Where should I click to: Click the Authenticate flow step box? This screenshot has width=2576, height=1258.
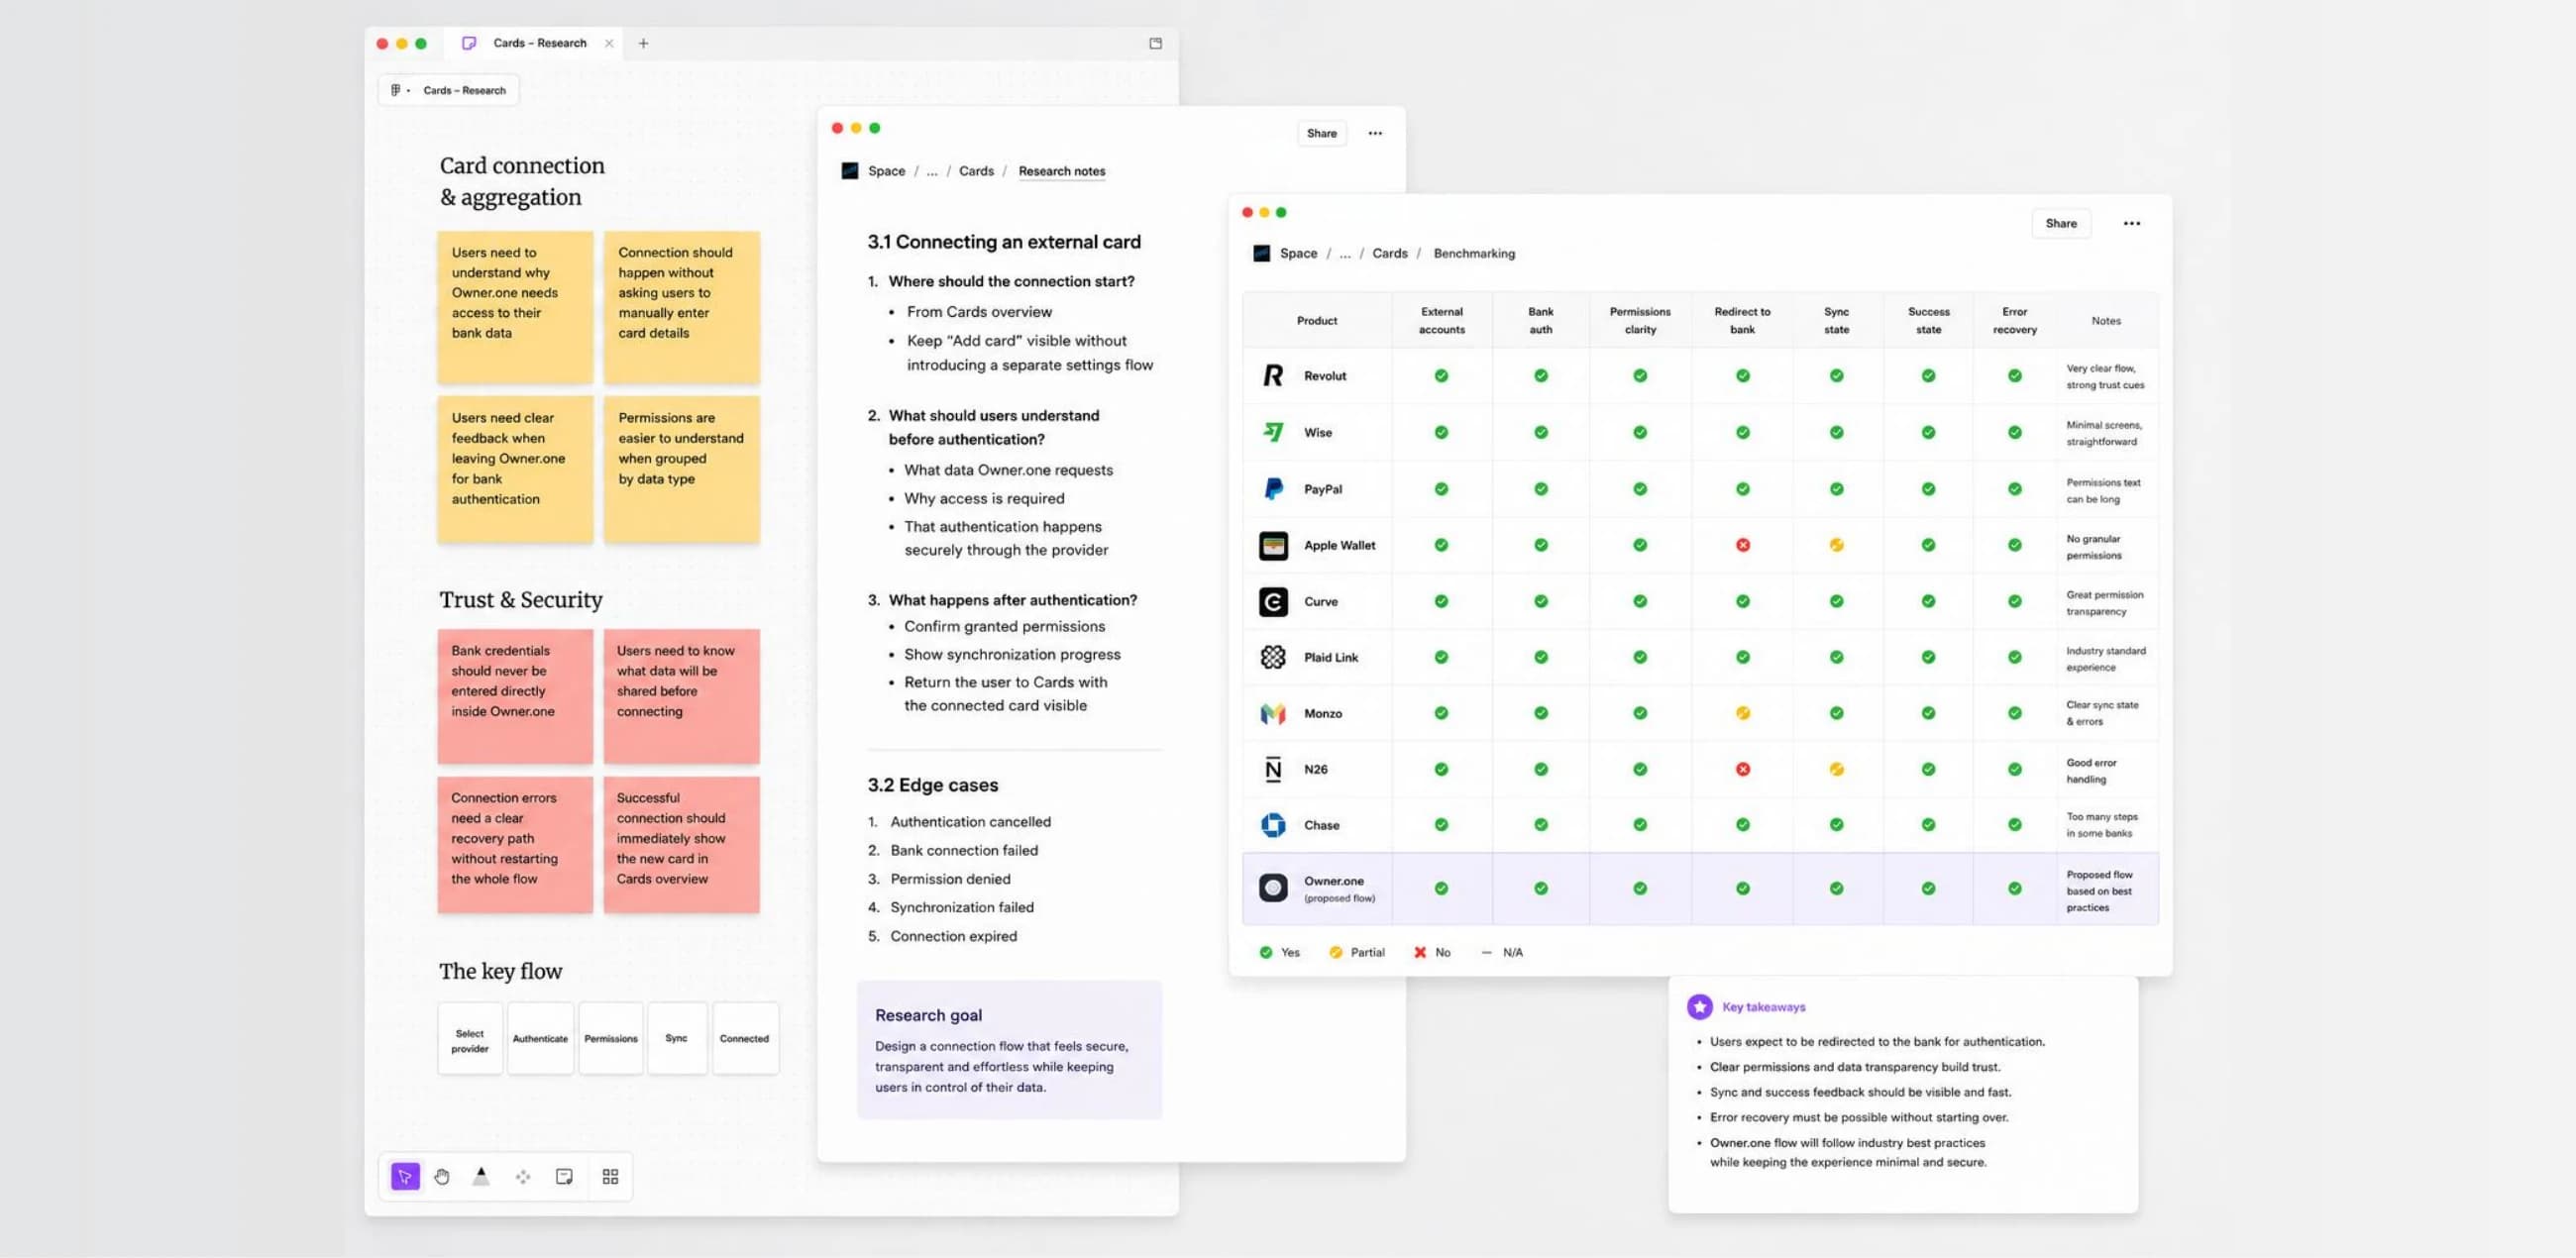coord(540,1039)
